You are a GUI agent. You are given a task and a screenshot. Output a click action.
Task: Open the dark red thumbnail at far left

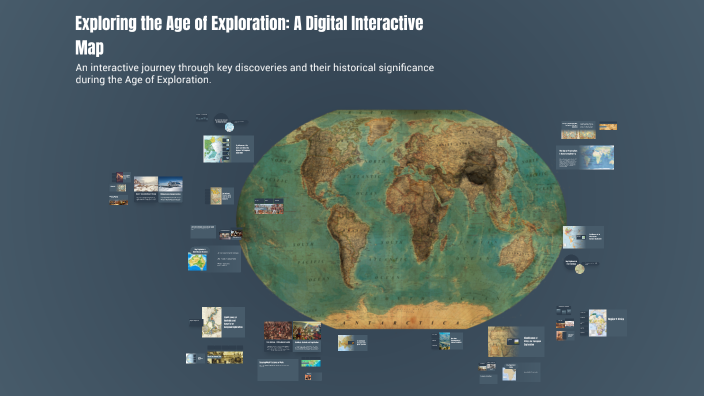tap(119, 177)
